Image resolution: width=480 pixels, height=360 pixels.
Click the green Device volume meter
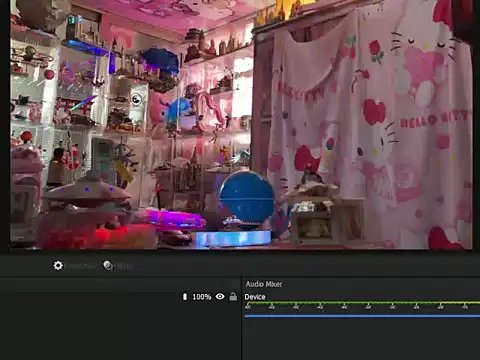tap(362, 303)
